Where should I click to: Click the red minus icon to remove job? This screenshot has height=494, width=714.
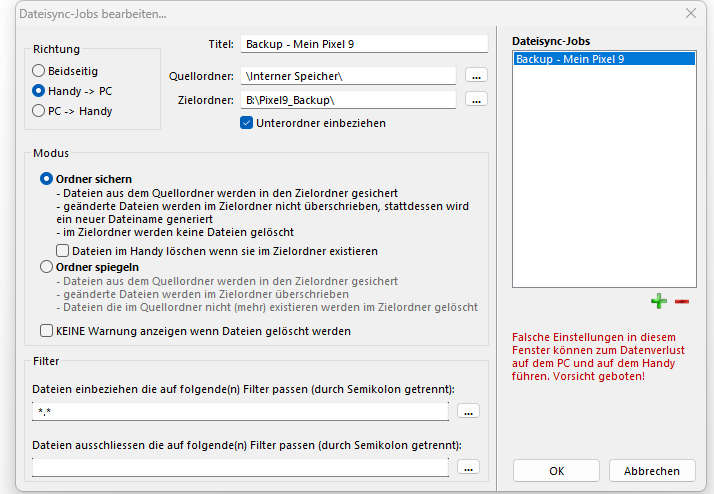(x=682, y=300)
